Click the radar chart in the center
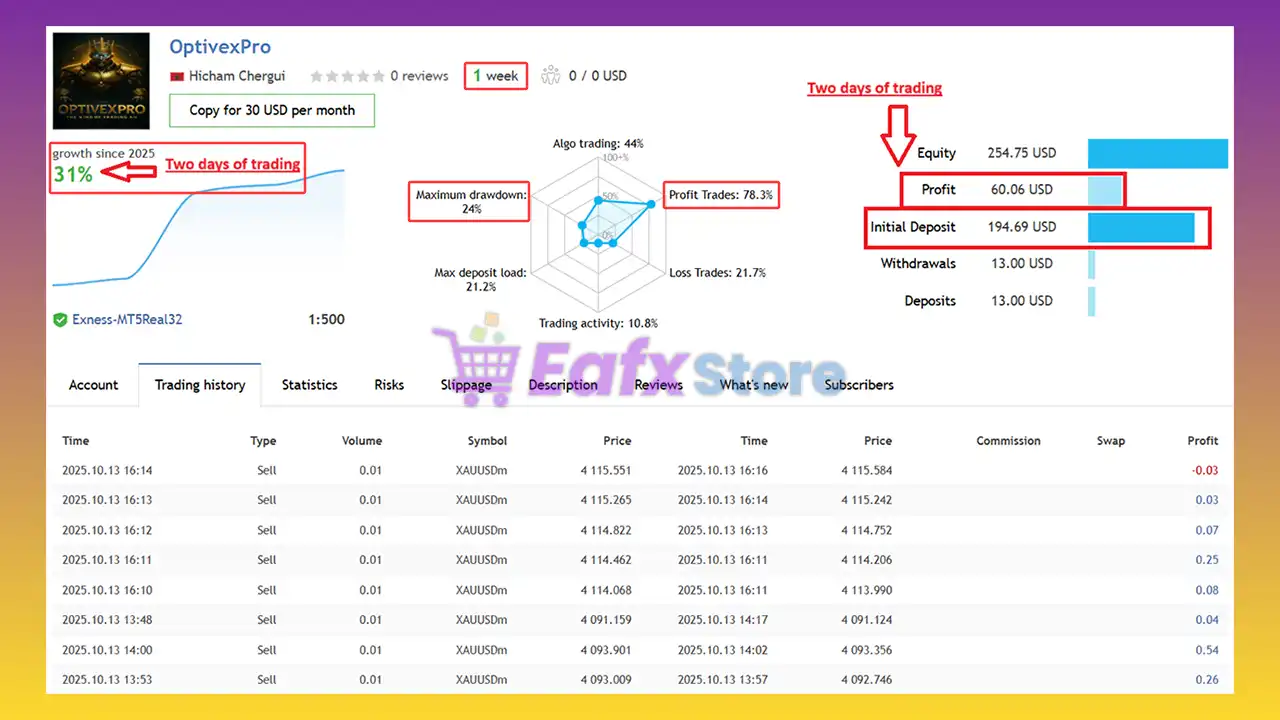This screenshot has height=720, width=1280. click(x=598, y=225)
